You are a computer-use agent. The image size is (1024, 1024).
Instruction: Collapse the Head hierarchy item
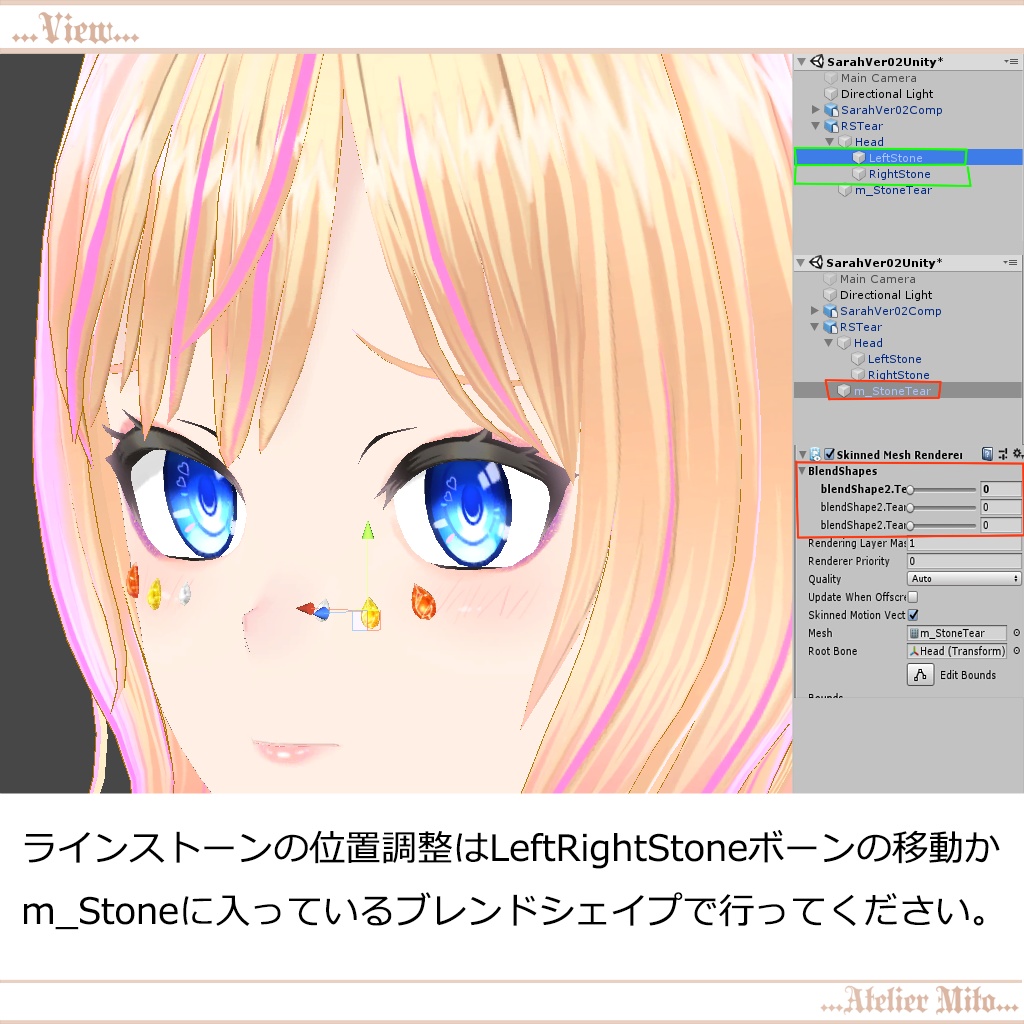[830, 142]
